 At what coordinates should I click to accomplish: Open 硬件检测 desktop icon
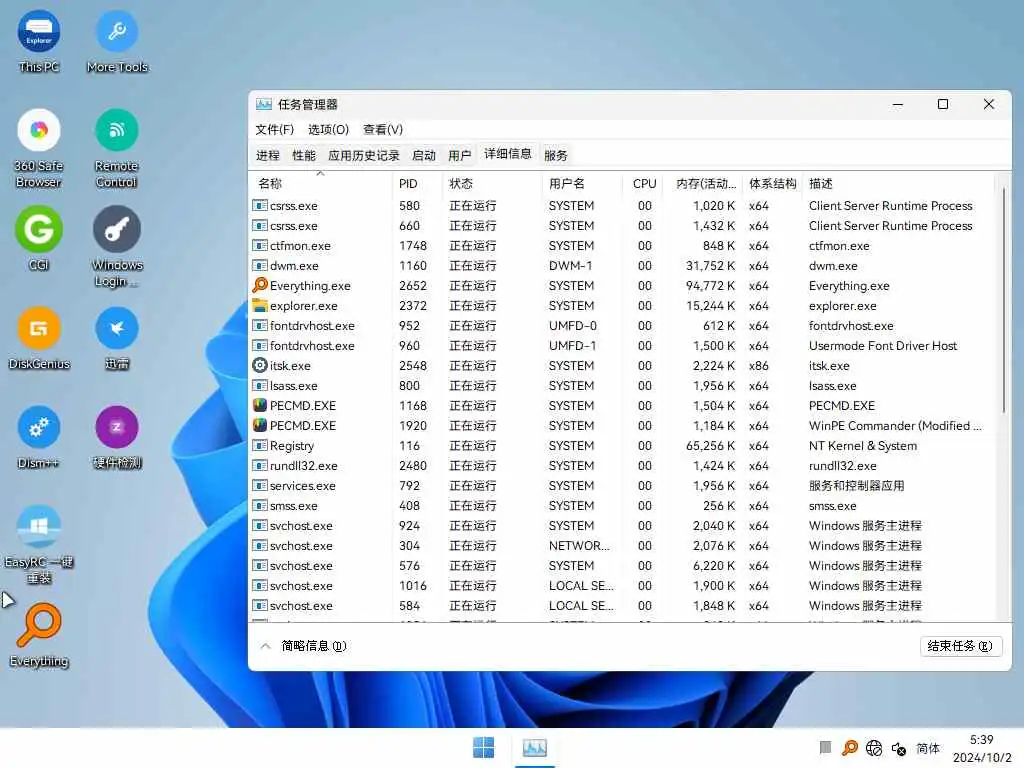tap(117, 438)
